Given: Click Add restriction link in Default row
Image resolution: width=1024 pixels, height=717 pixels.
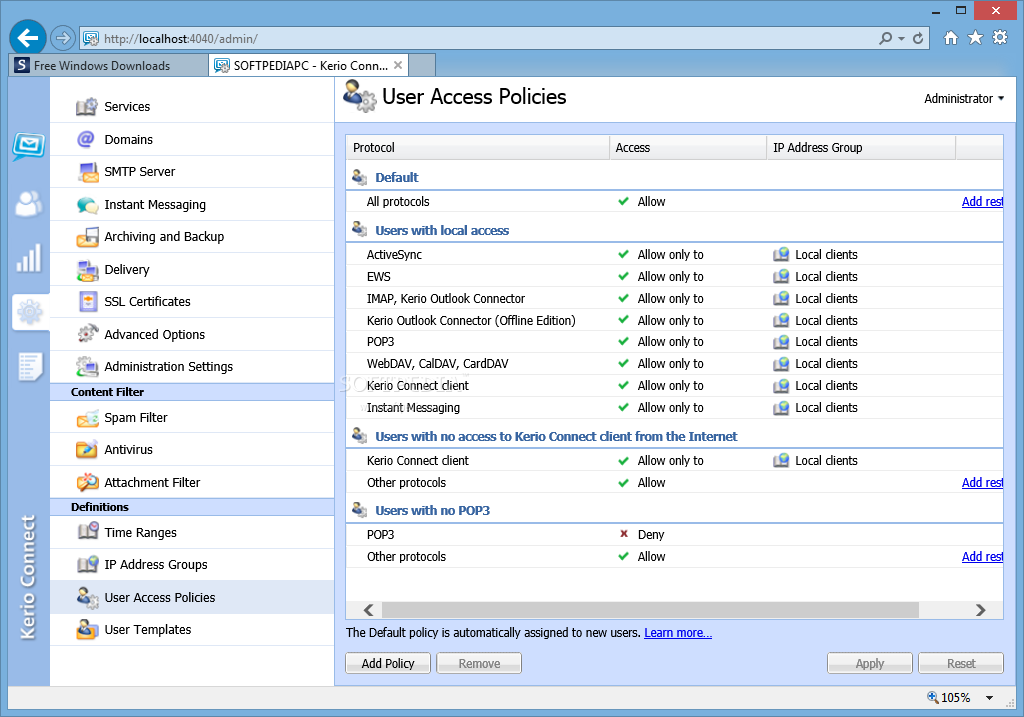Looking at the screenshot, I should [982, 202].
